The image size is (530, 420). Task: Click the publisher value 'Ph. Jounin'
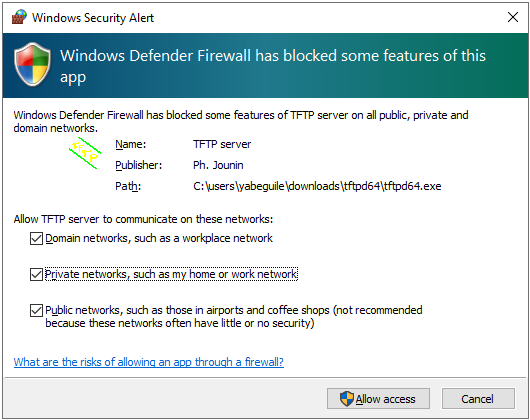click(x=218, y=165)
